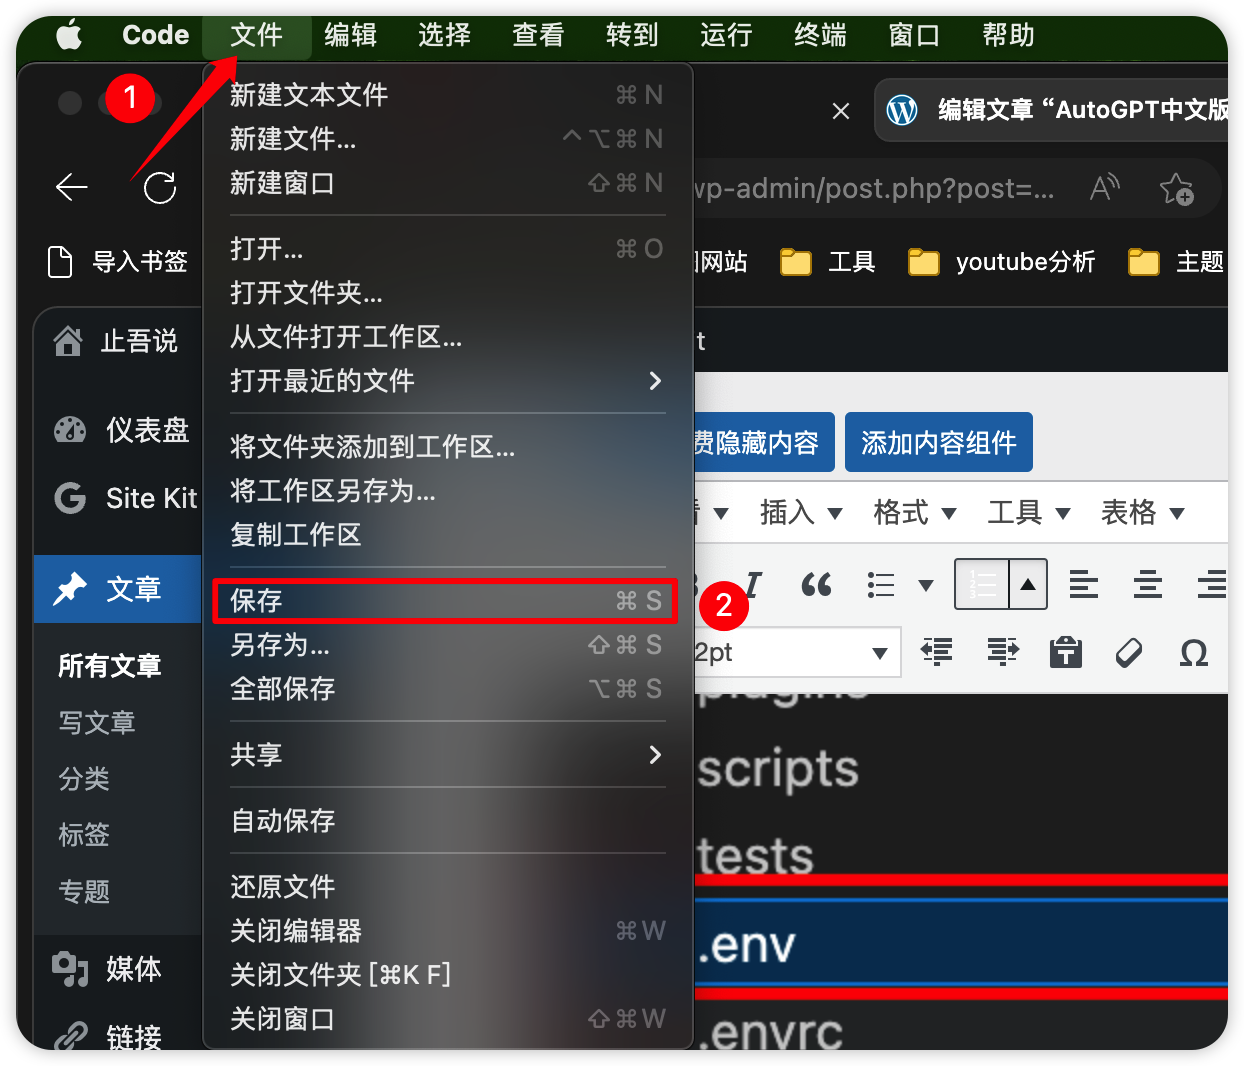Click the 导入书签 bookmark item

pos(118,262)
